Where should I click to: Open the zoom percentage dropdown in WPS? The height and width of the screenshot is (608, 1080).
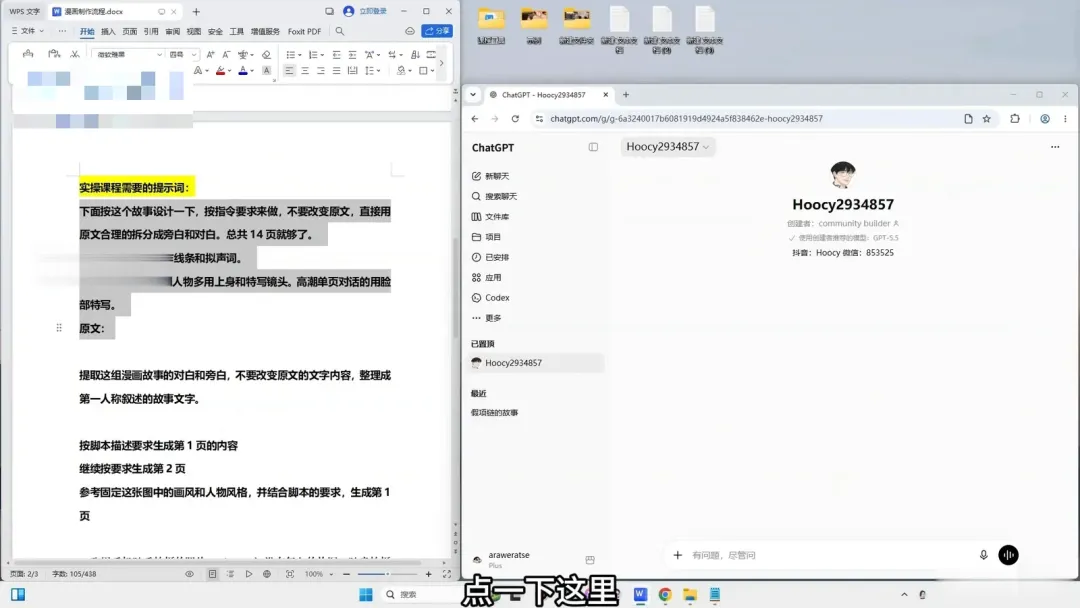331,574
